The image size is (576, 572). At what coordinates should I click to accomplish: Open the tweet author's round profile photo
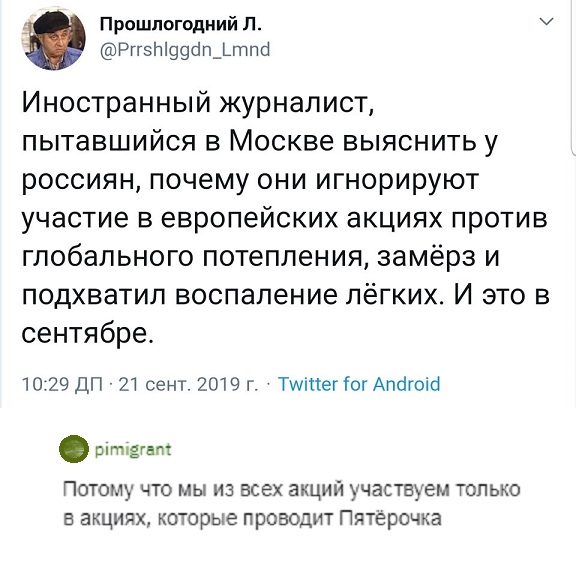coord(54,38)
